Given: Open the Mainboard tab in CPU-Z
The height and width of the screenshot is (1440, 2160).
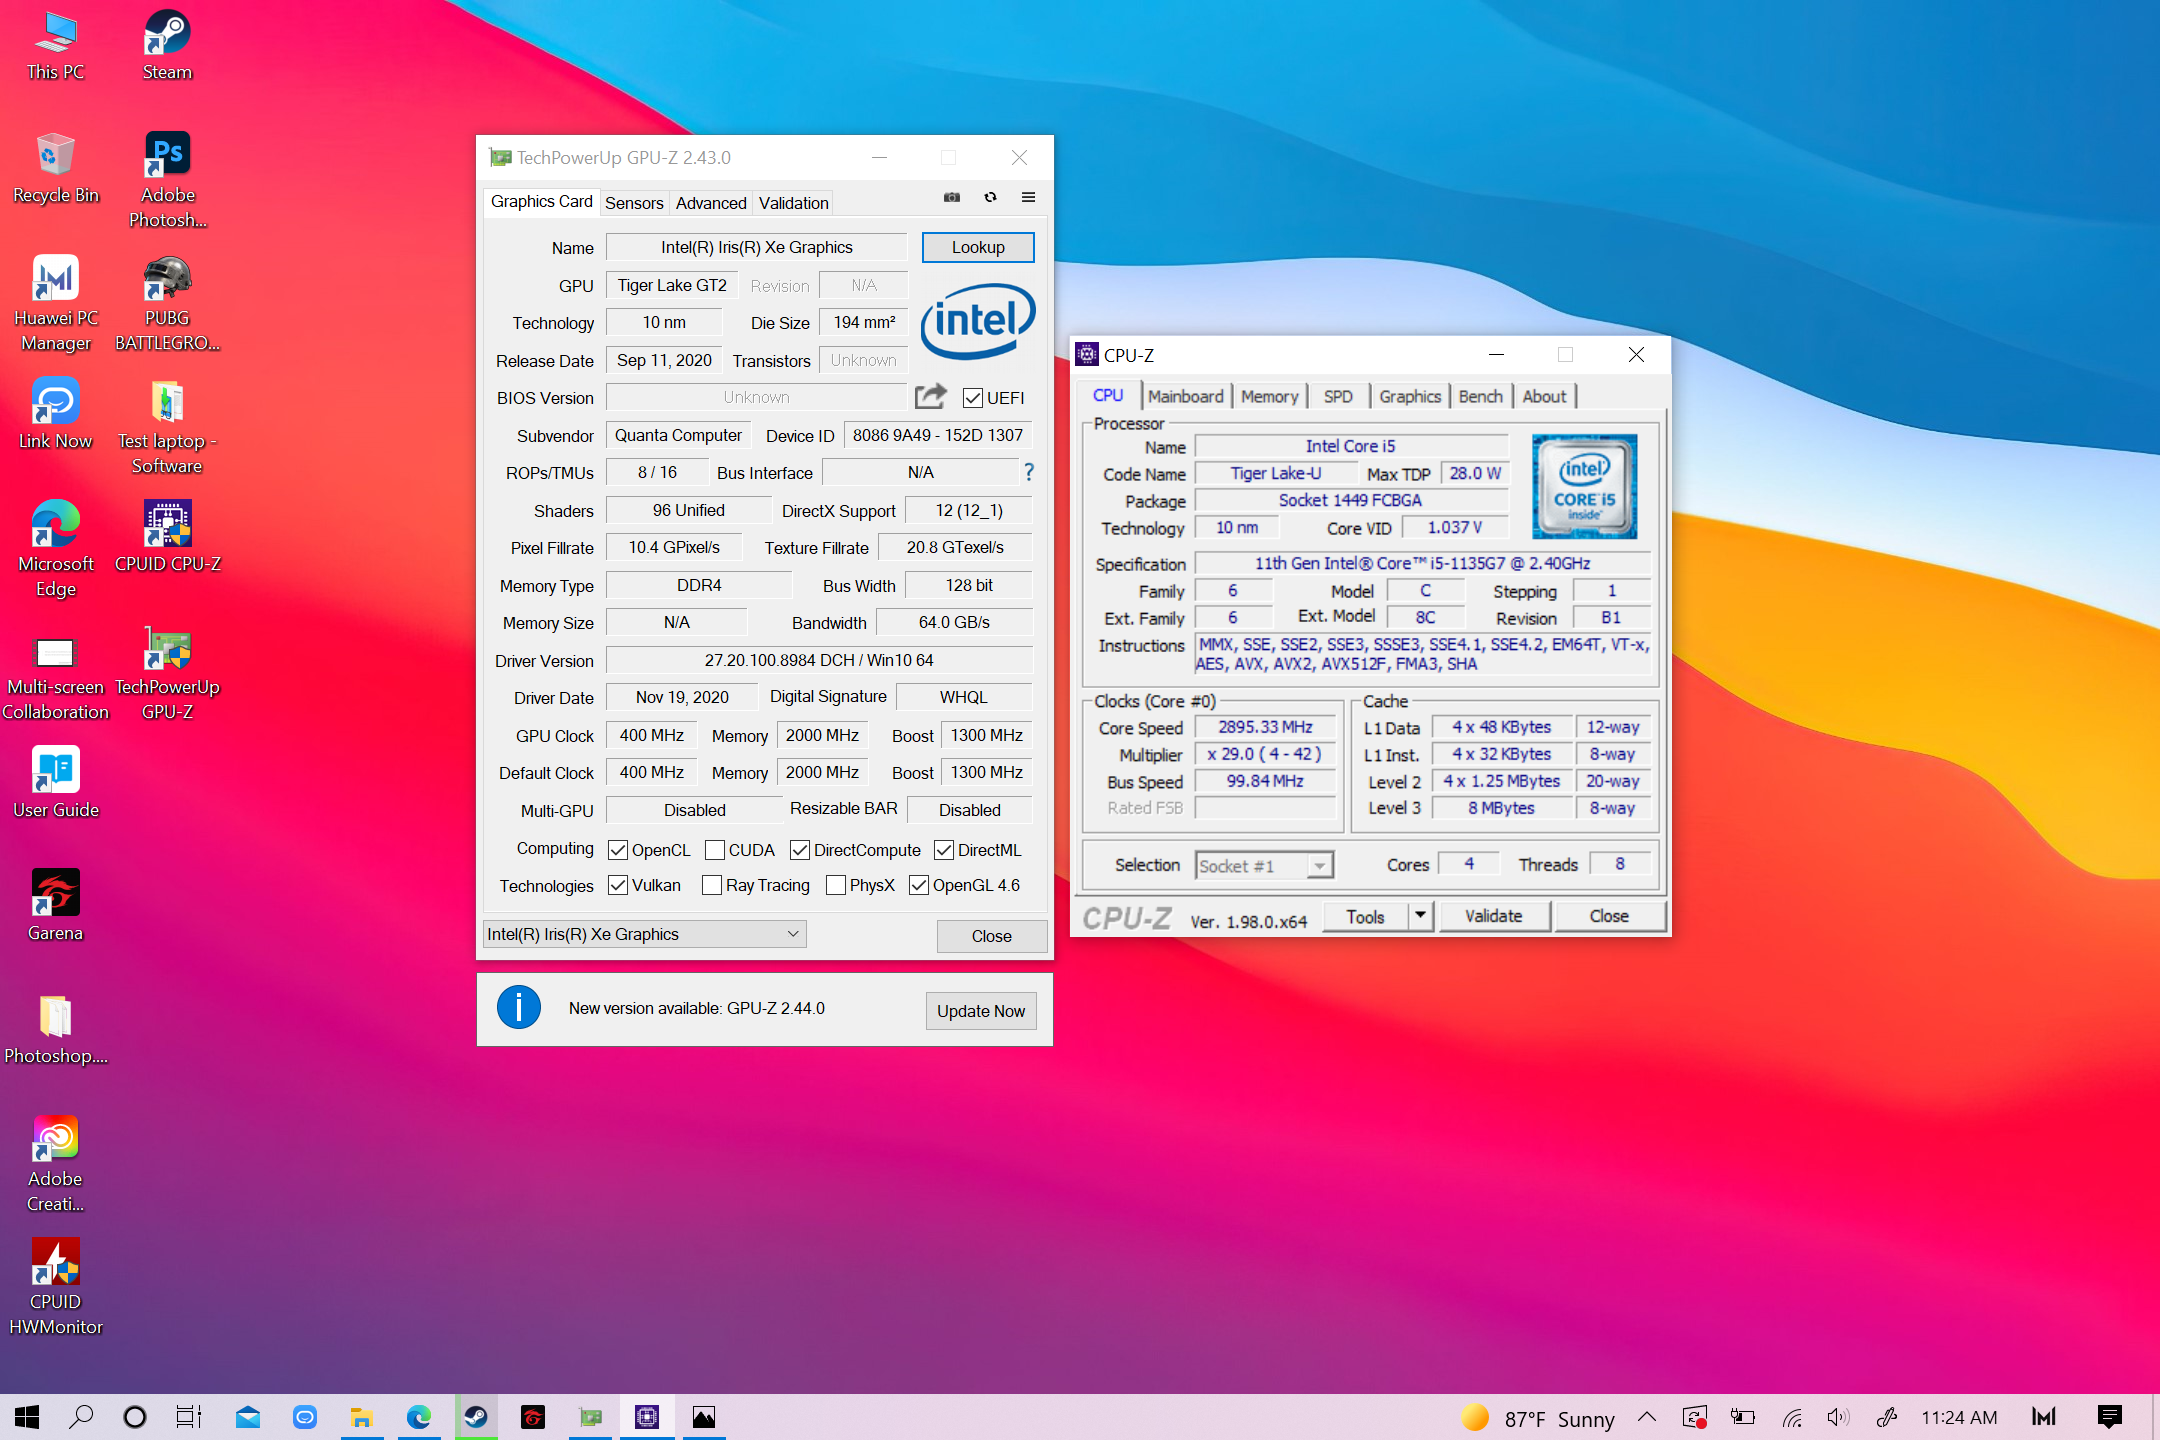Looking at the screenshot, I should pos(1185,396).
